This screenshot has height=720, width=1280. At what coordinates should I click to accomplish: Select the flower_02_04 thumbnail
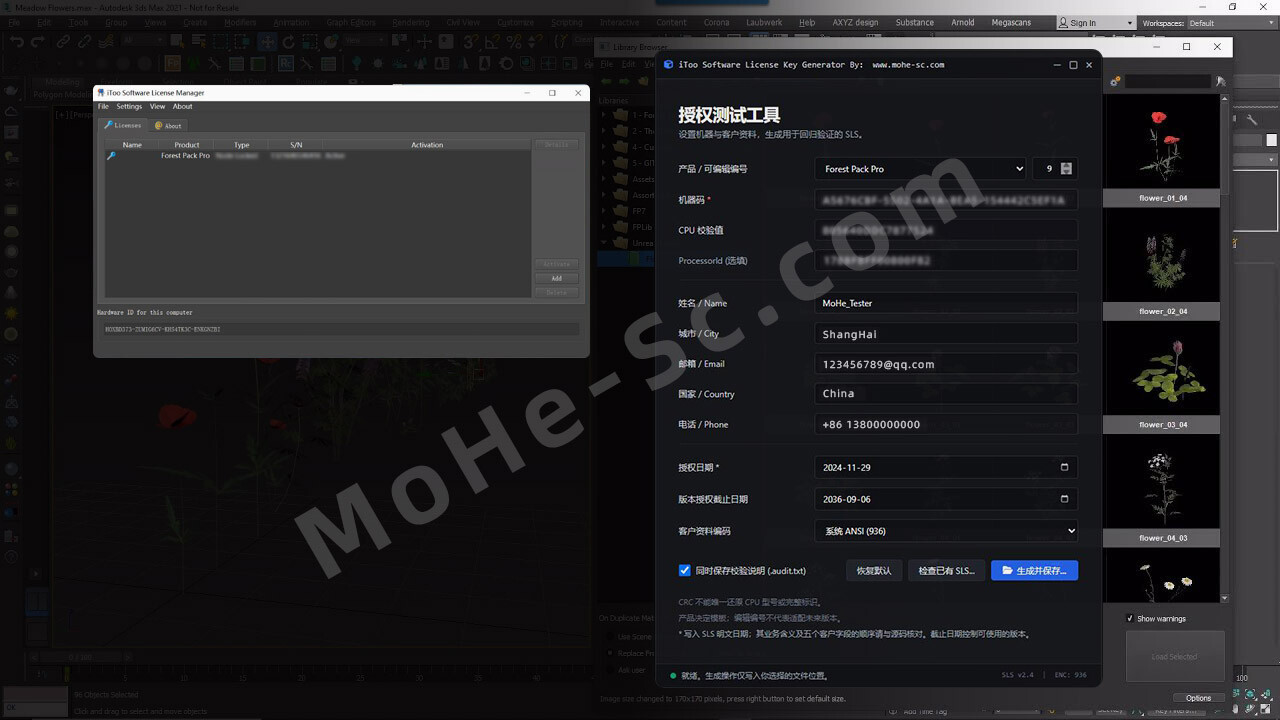tap(1162, 263)
